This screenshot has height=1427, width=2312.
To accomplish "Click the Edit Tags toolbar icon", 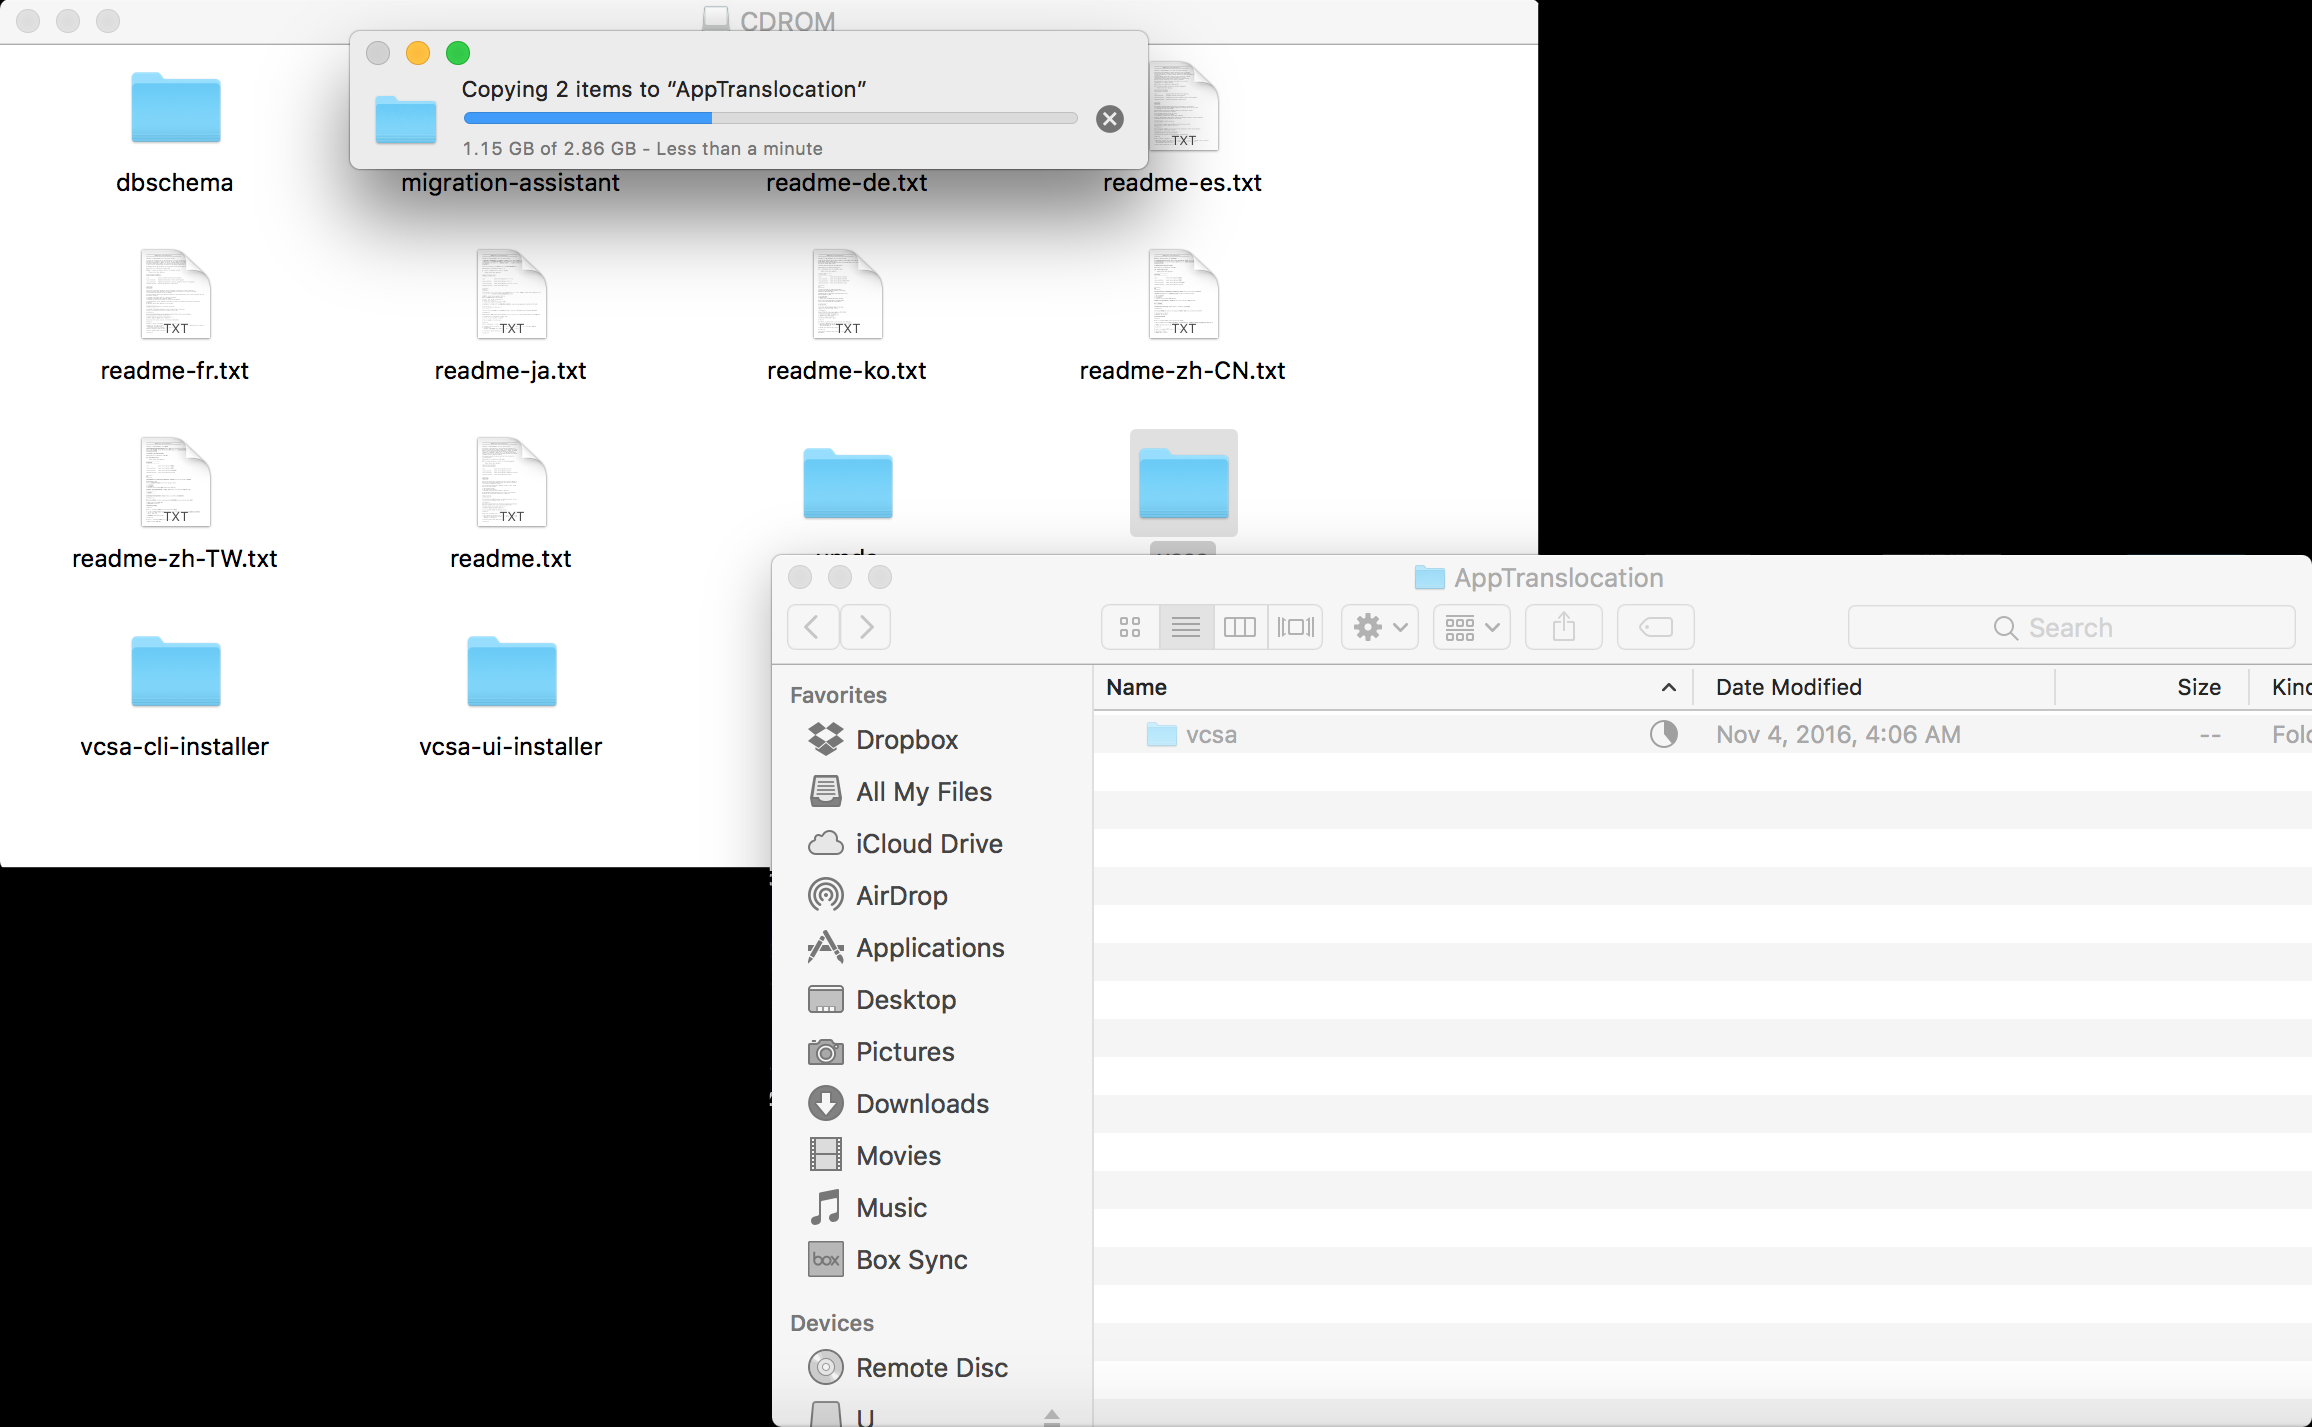I will (x=1654, y=627).
